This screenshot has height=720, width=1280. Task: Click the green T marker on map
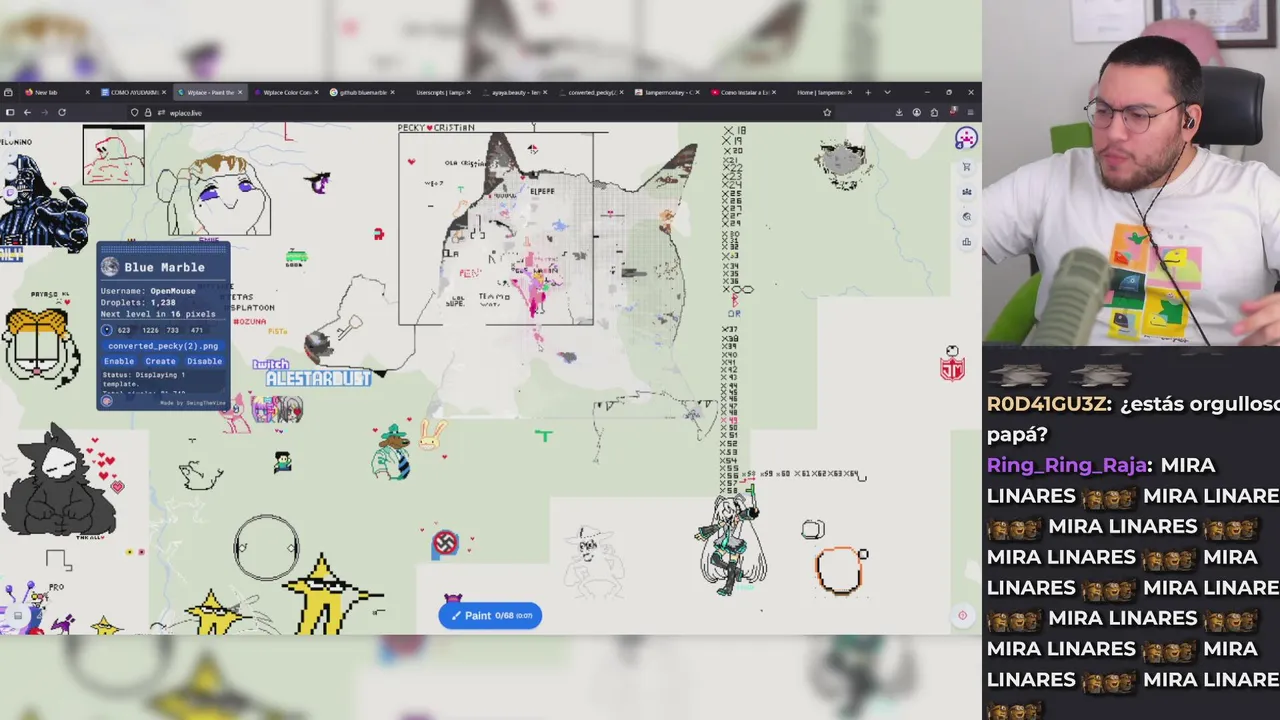pos(543,435)
